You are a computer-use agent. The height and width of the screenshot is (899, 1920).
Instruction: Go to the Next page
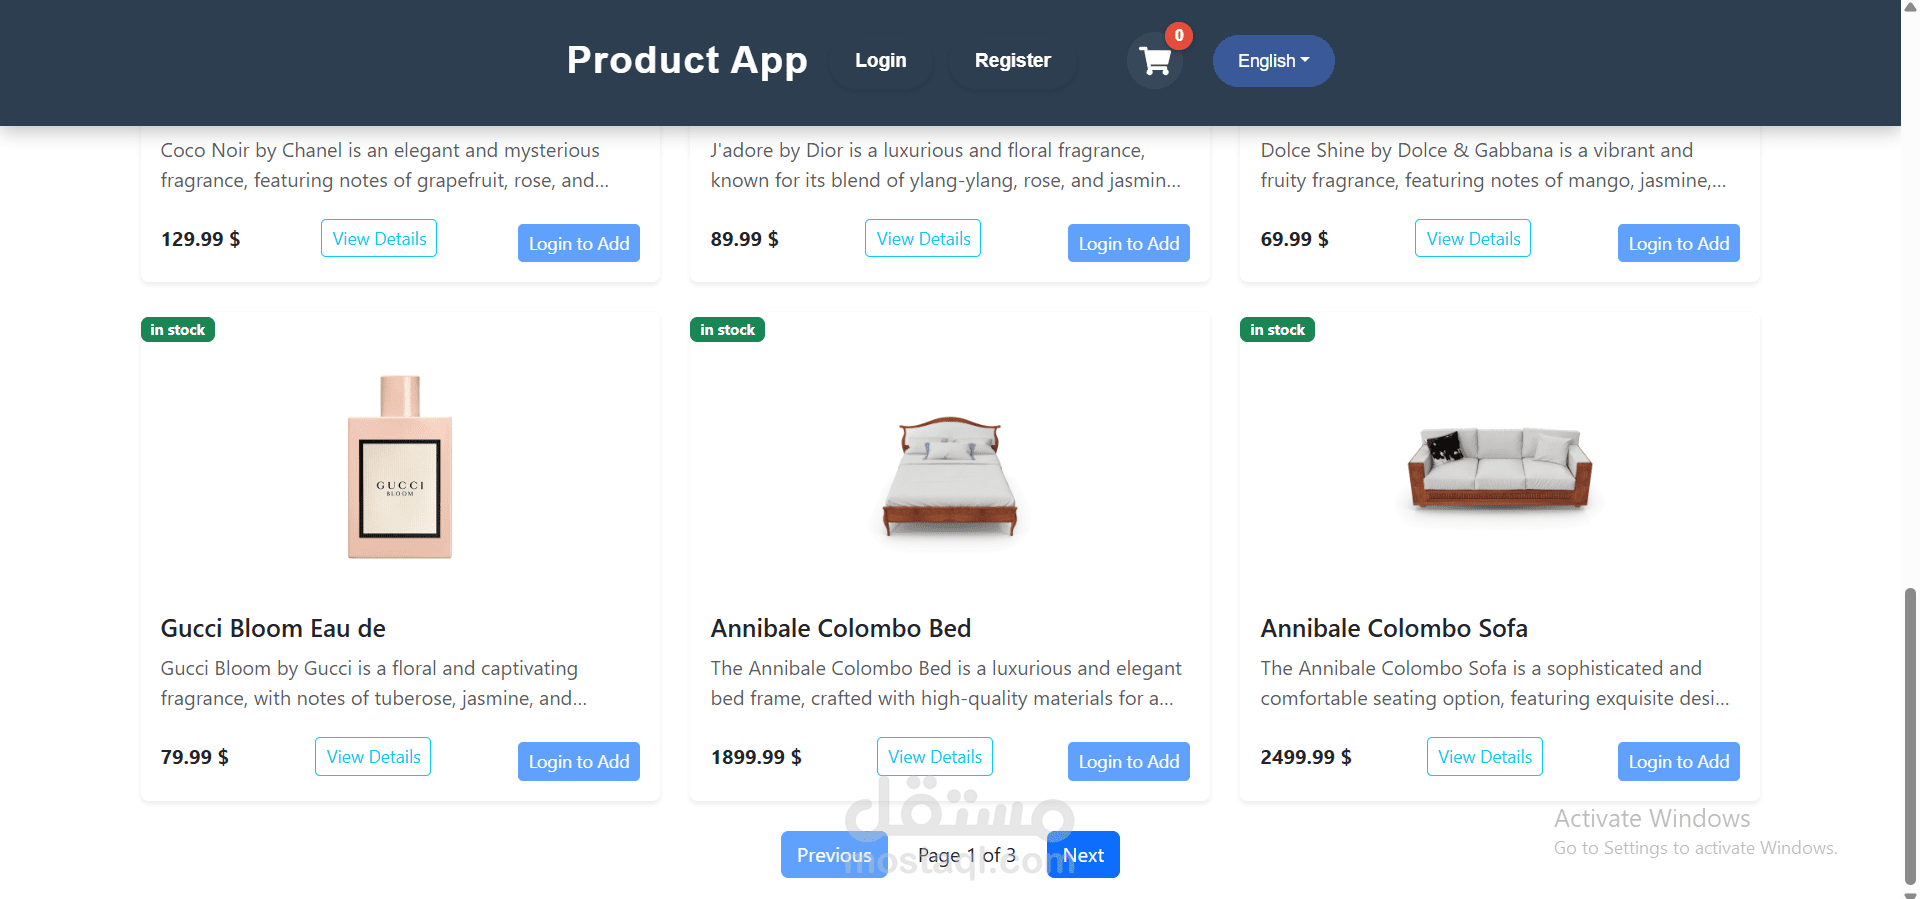tap(1083, 855)
